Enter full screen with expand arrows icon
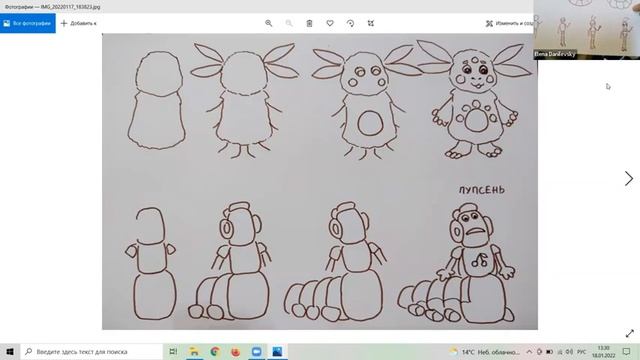640x360 pixels. coord(629,333)
